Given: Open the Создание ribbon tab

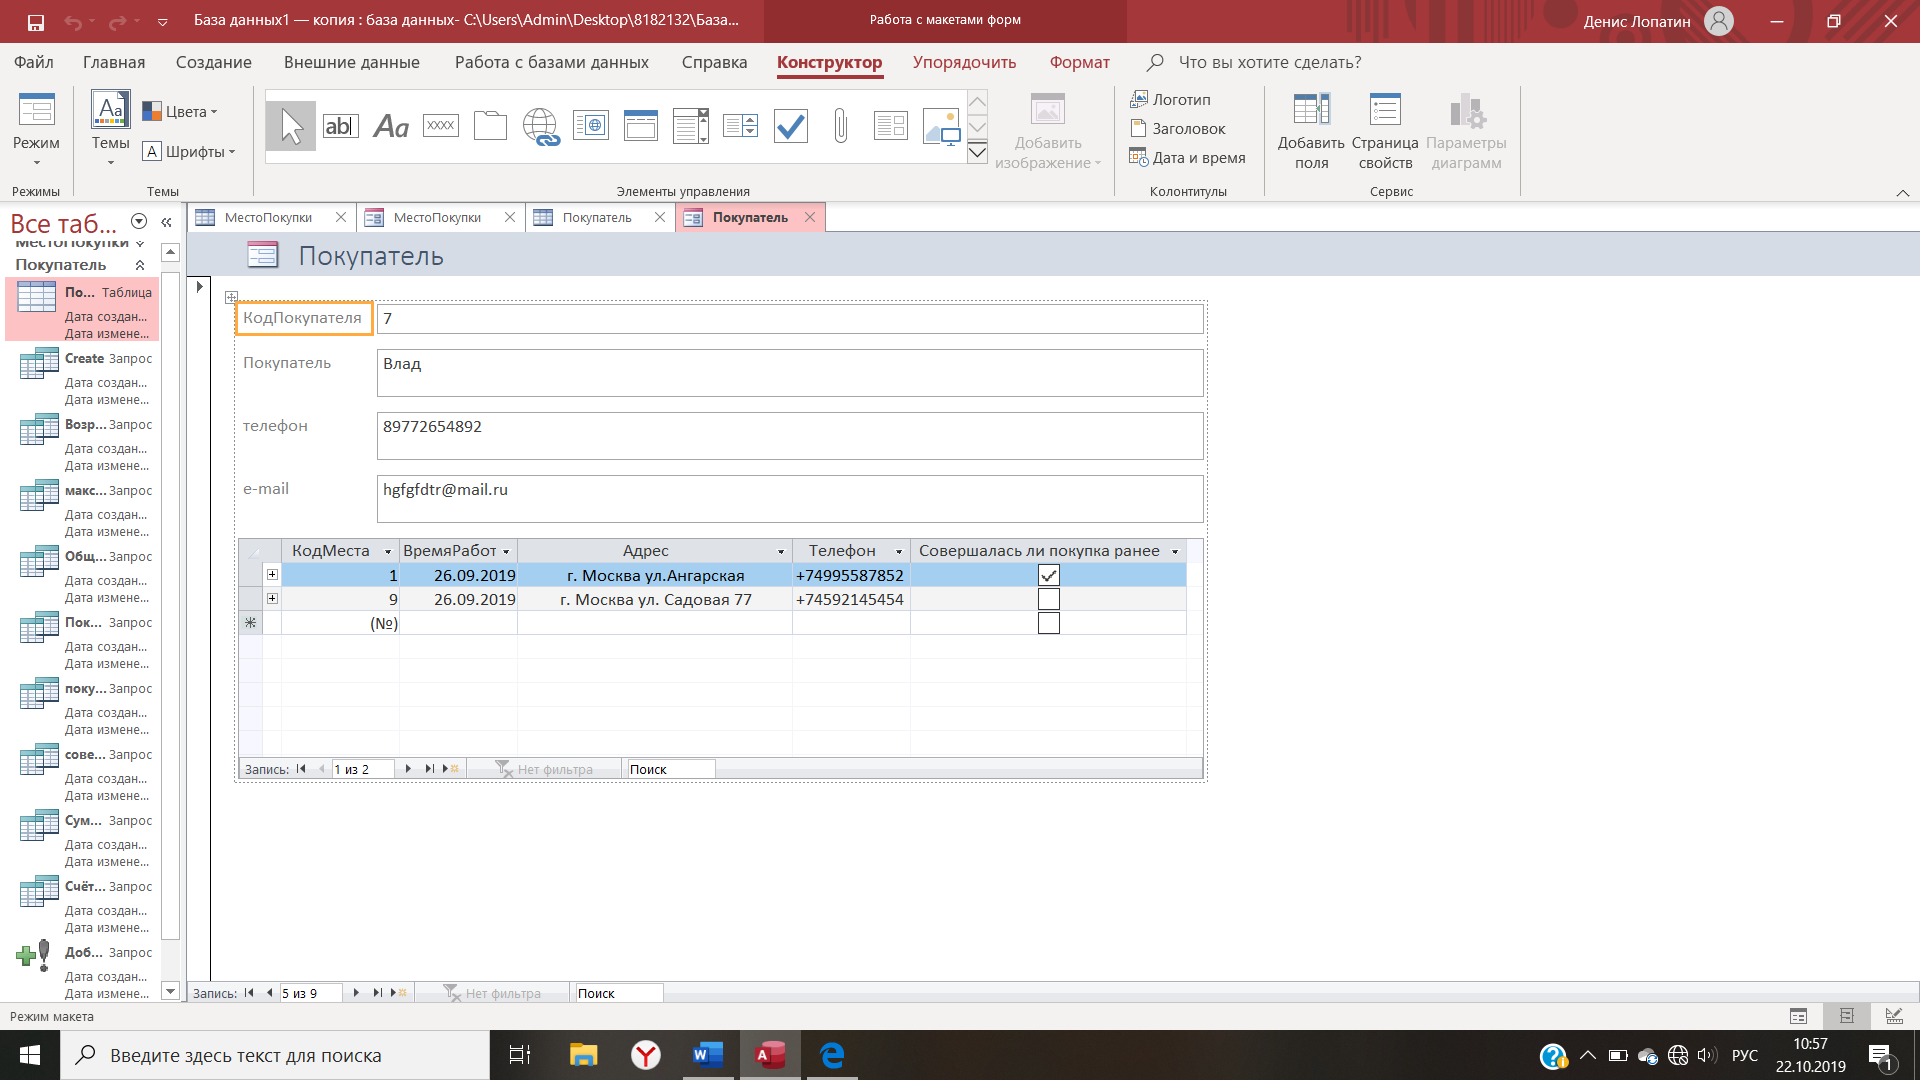Looking at the screenshot, I should coord(213,62).
